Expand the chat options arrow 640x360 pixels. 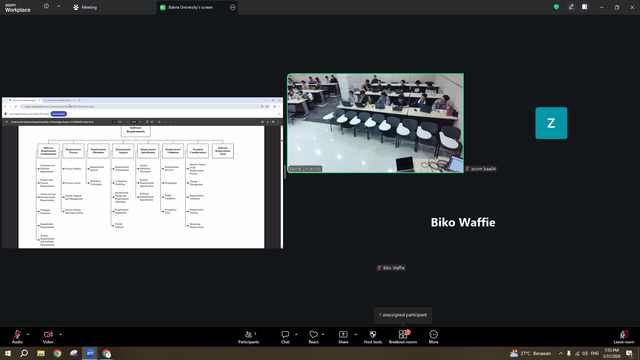tap(296, 334)
